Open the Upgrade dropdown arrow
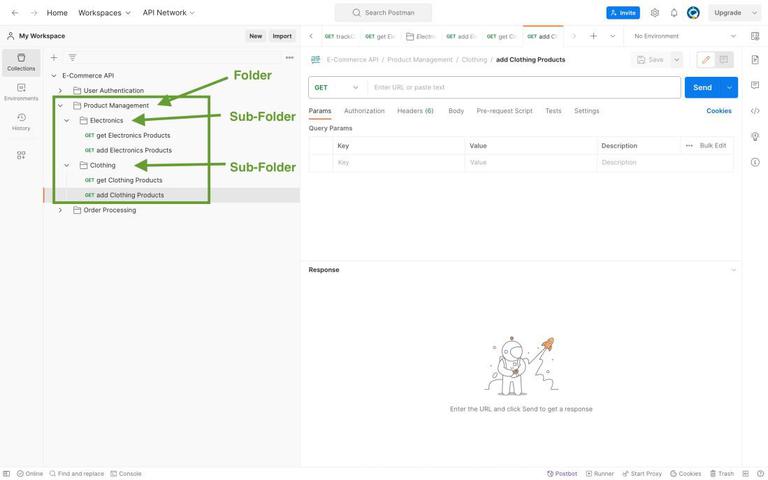Image resolution: width=768 pixels, height=480 pixels. coord(754,13)
